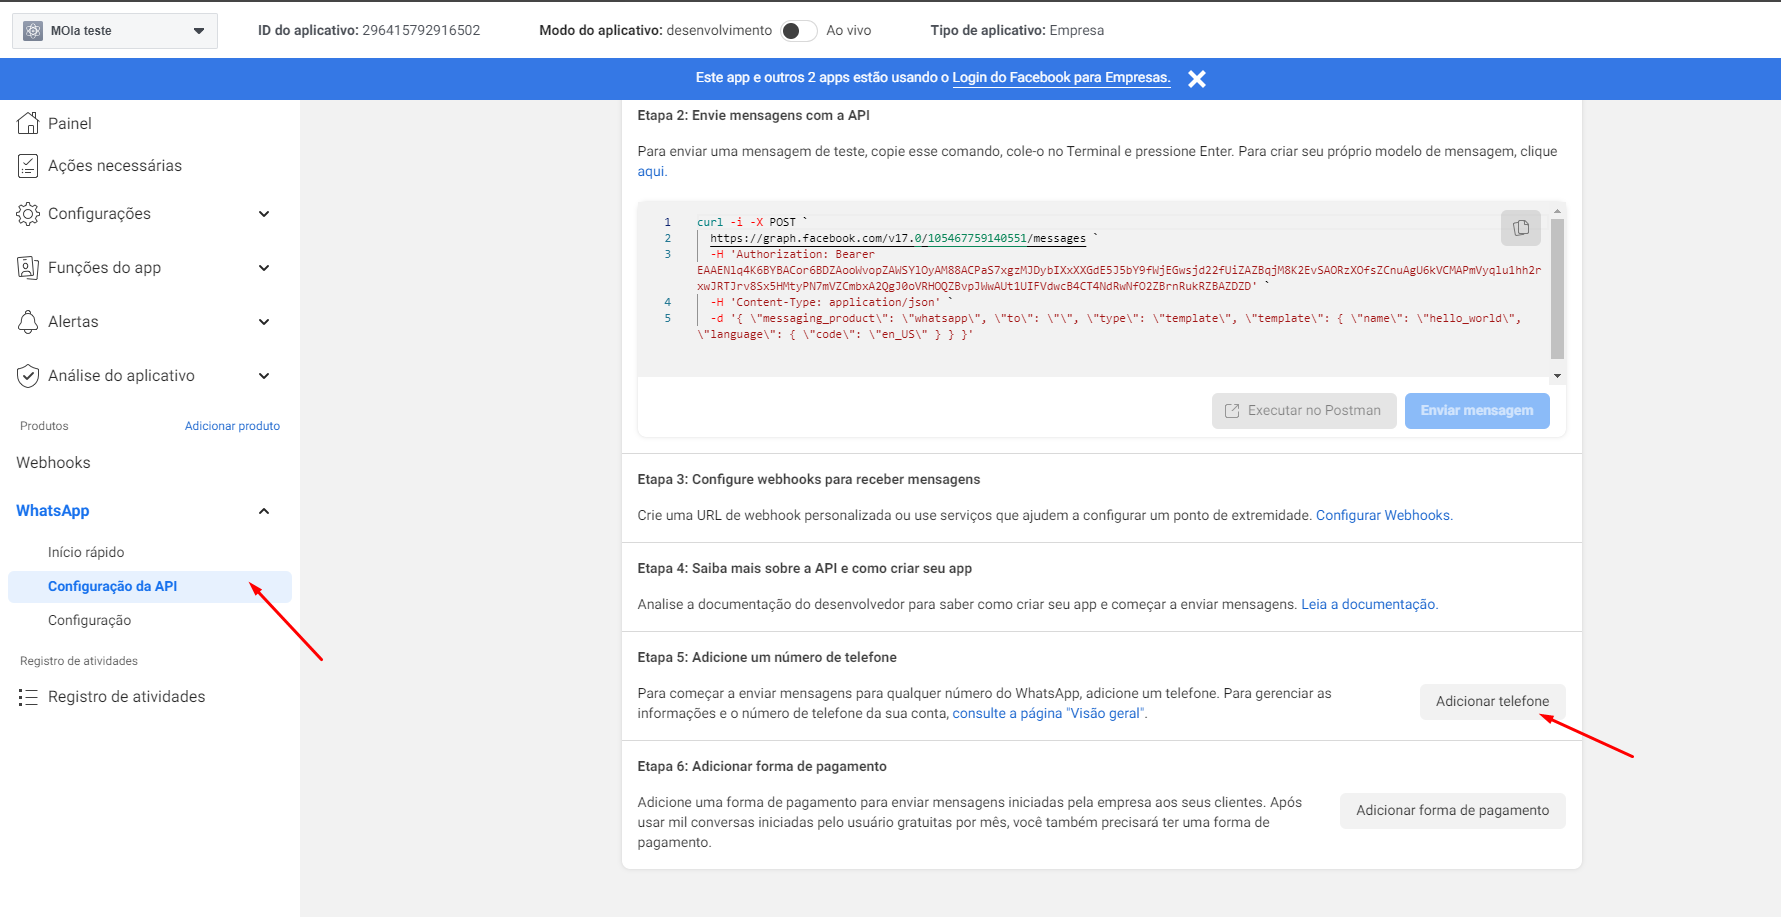Expand the Análise do aplicativo chevron
Screen dimensions: 1781x917
[264, 376]
